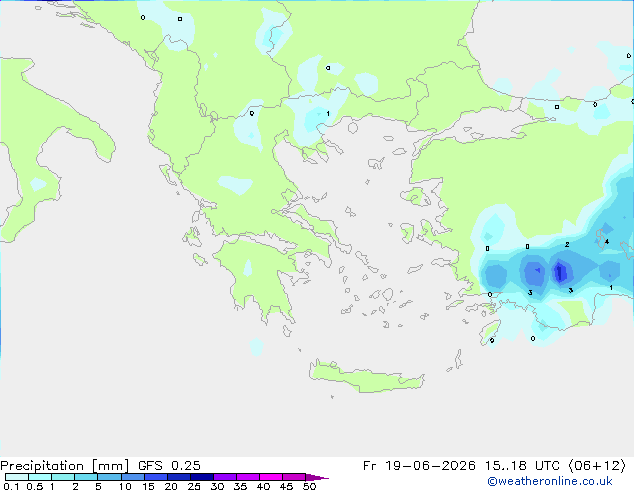
Task: Click the violet swatch between 30 and 35
Action: (225, 477)
